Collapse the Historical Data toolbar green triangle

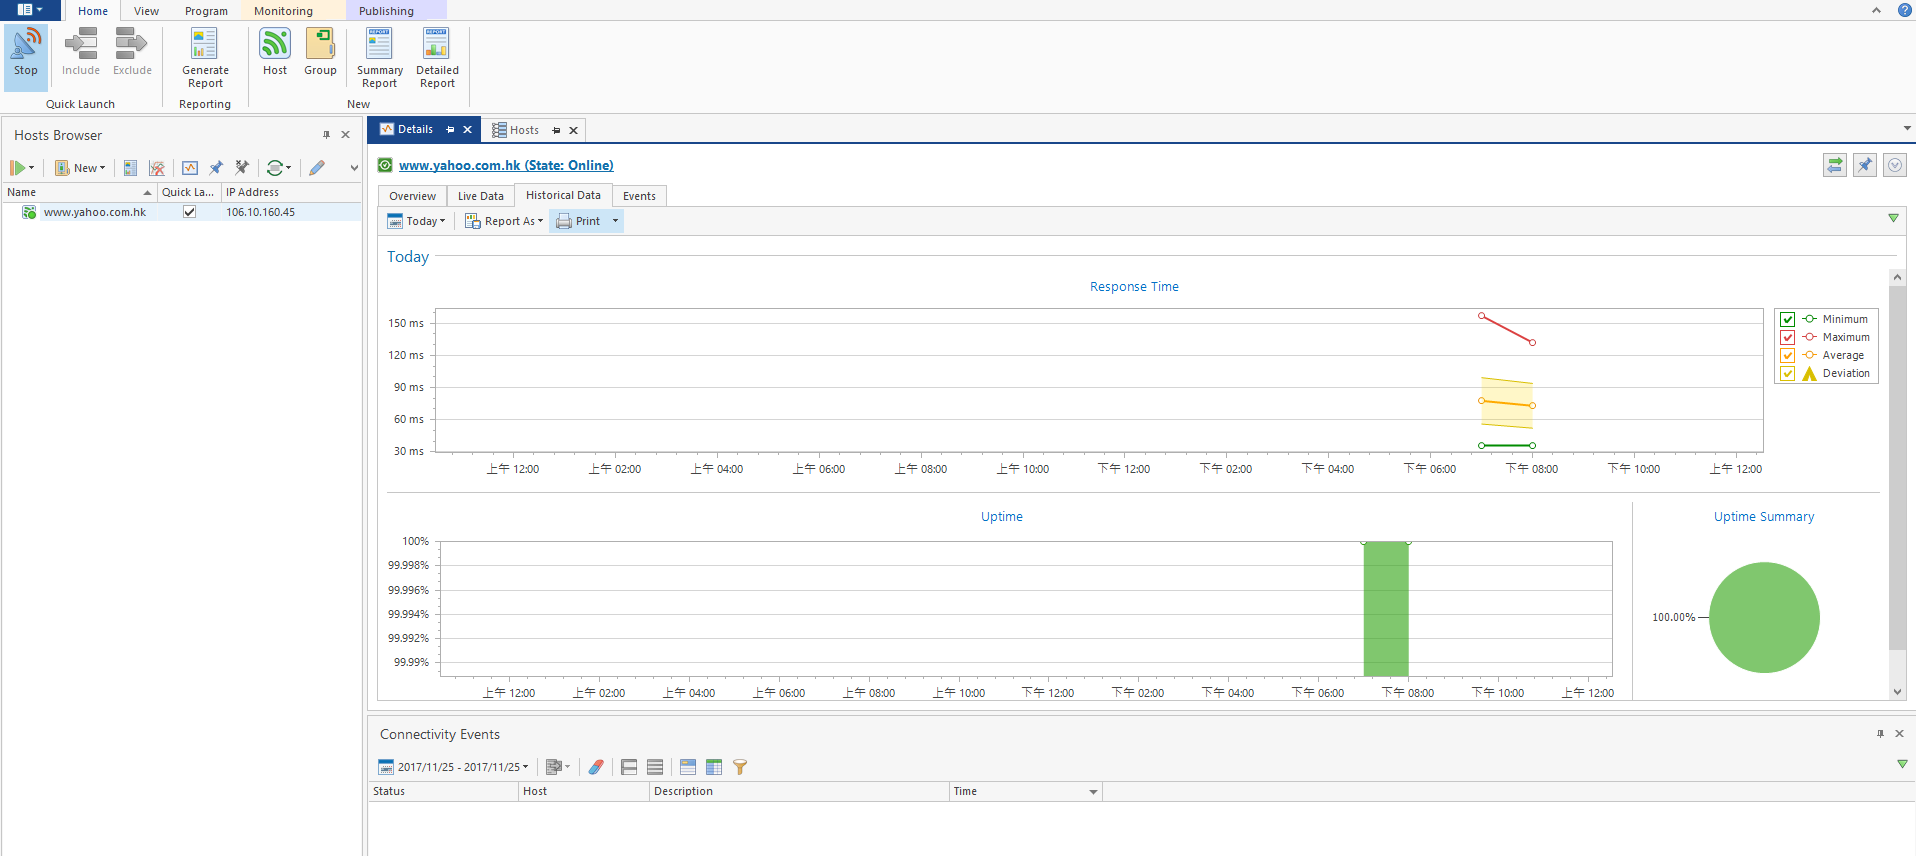(x=1893, y=218)
